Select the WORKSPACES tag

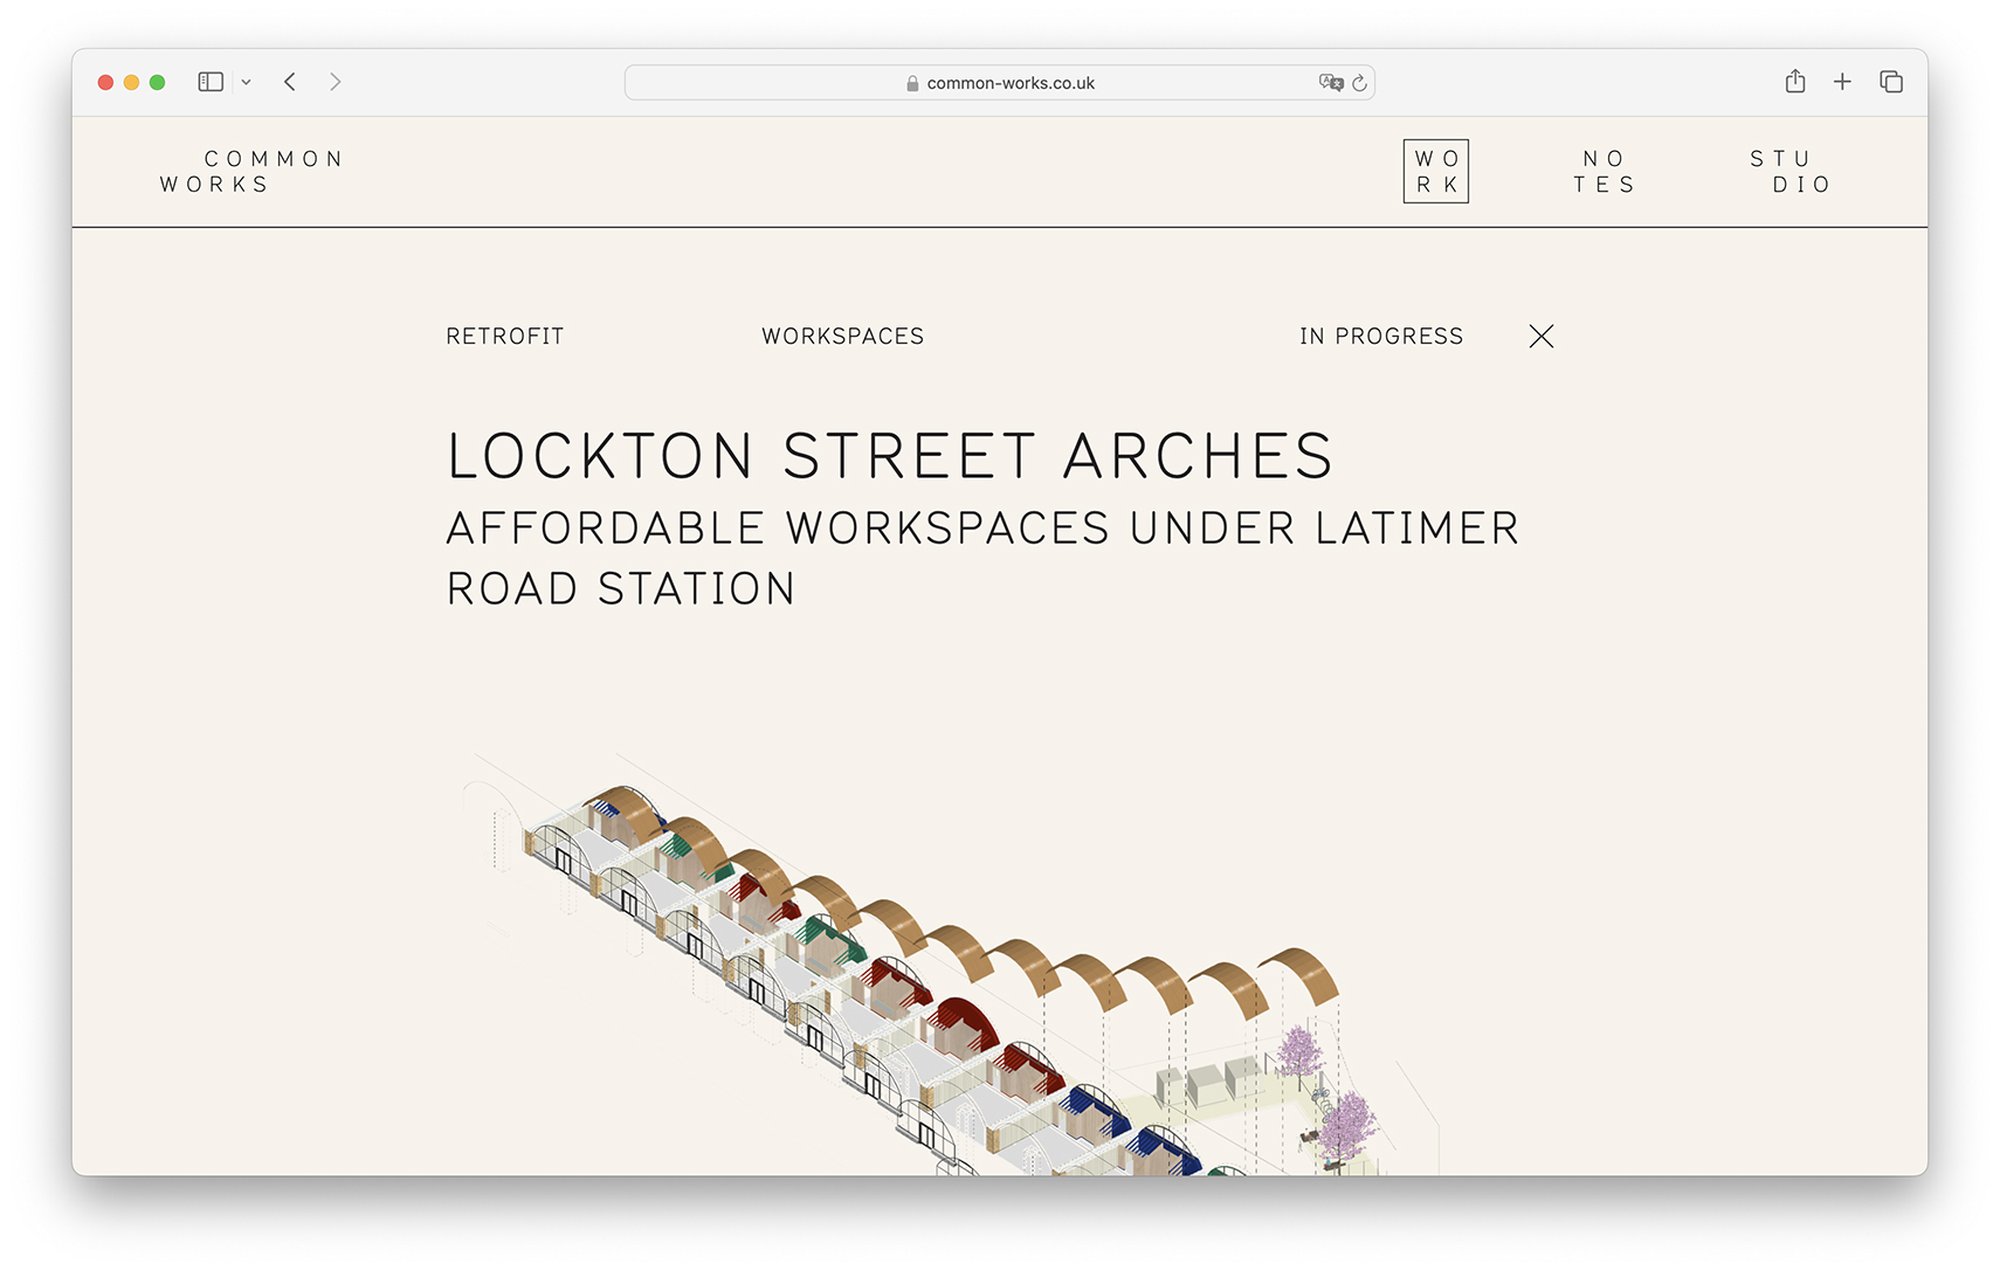[842, 336]
